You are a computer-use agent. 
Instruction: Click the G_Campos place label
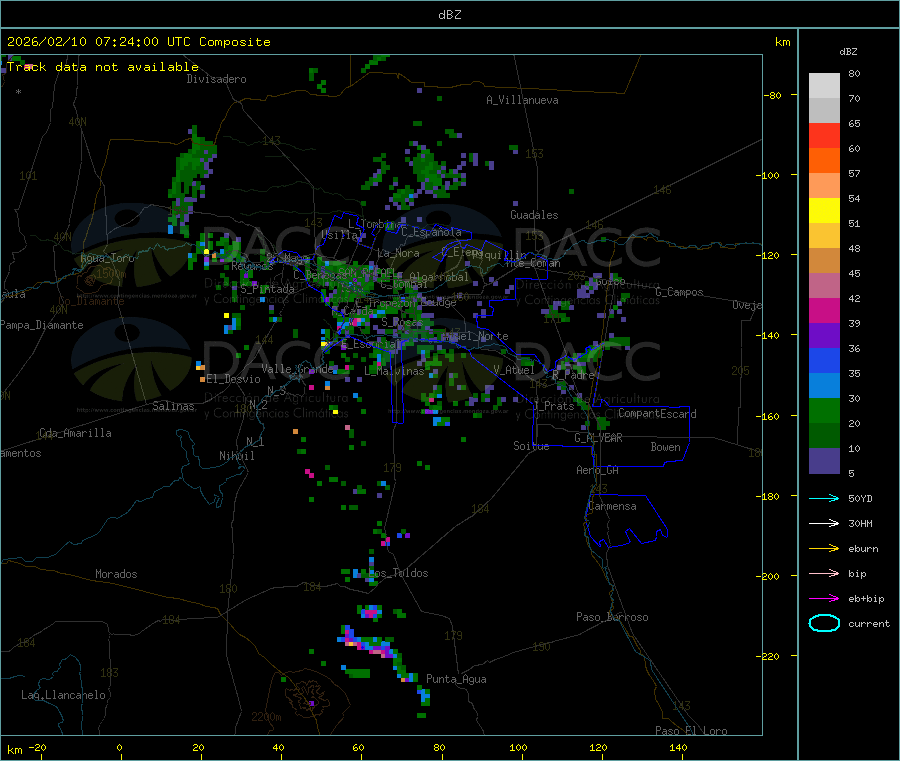679,292
